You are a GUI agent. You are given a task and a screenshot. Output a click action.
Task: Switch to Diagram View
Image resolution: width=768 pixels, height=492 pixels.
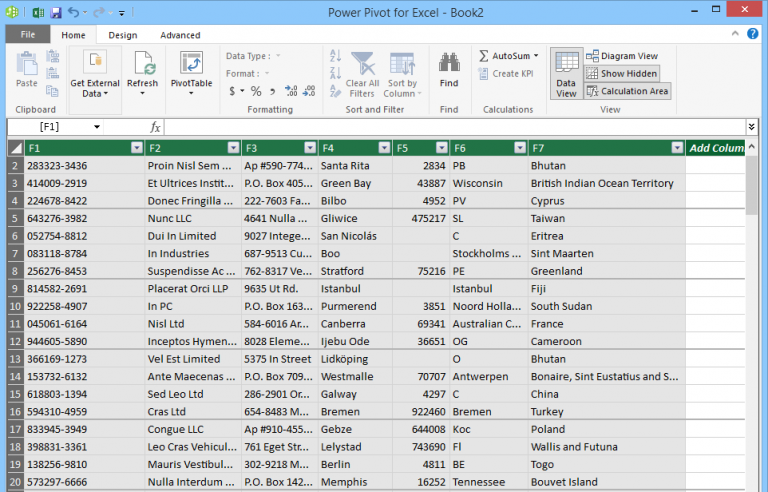pyautogui.click(x=622, y=56)
